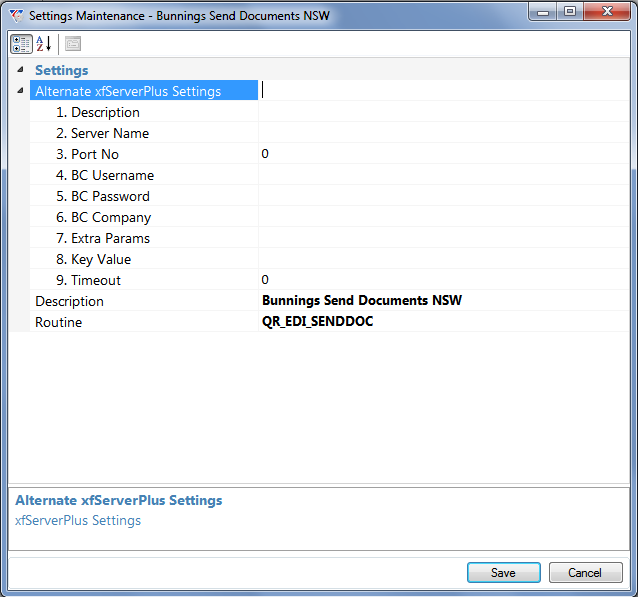Select the Alternate xfServerPlus Settings row

tap(144, 90)
